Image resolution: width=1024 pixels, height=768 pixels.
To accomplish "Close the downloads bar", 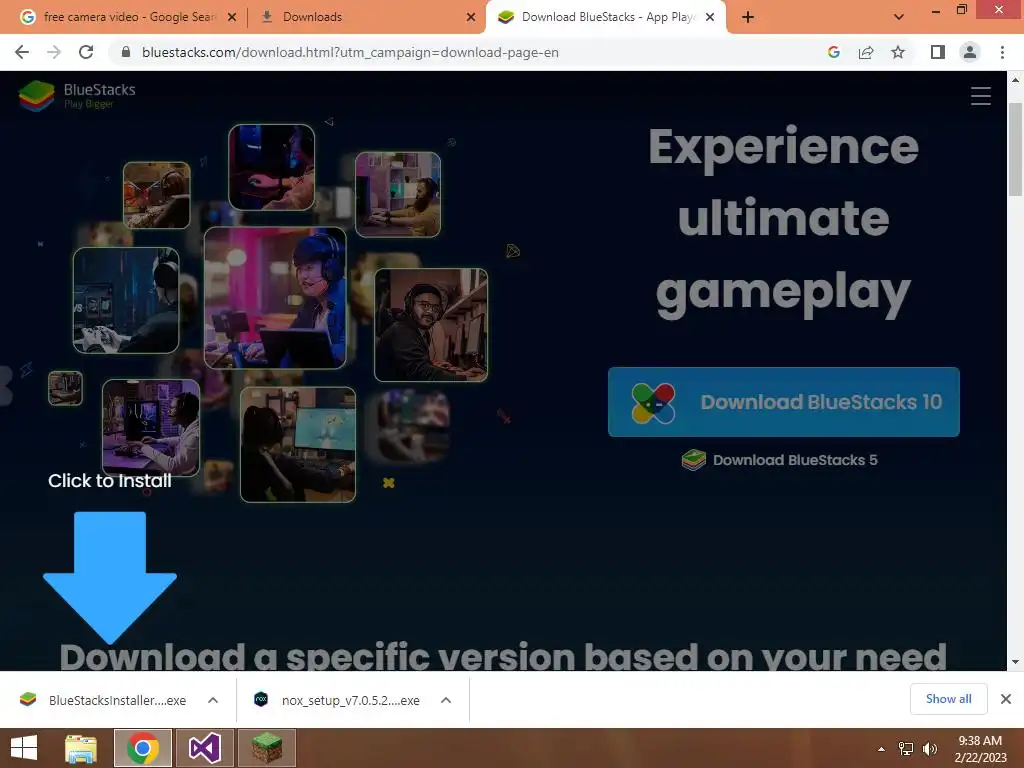I will pyautogui.click(x=1006, y=699).
